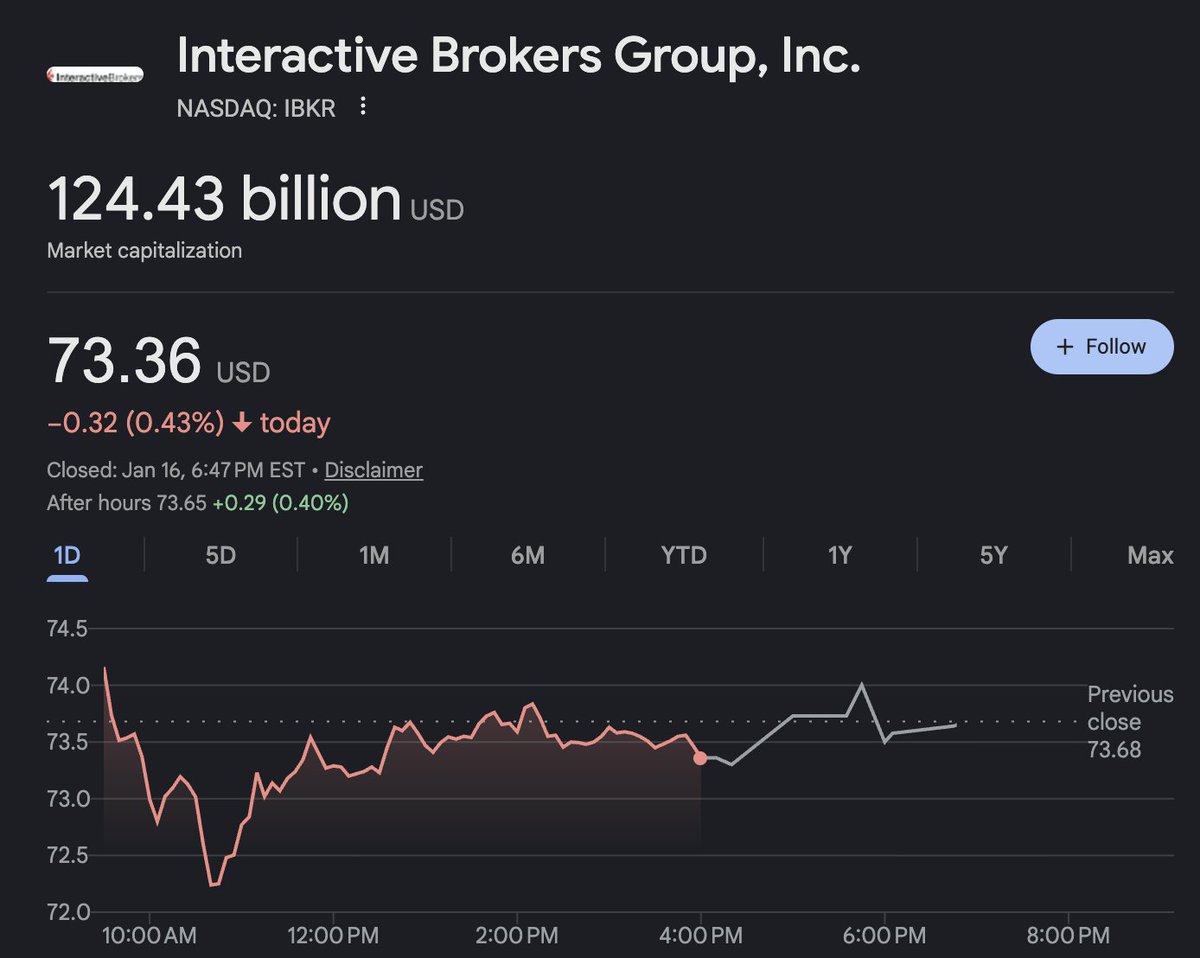Click the Interactive Brokers logo
Screen dimensions: 1200x958
click(96, 75)
